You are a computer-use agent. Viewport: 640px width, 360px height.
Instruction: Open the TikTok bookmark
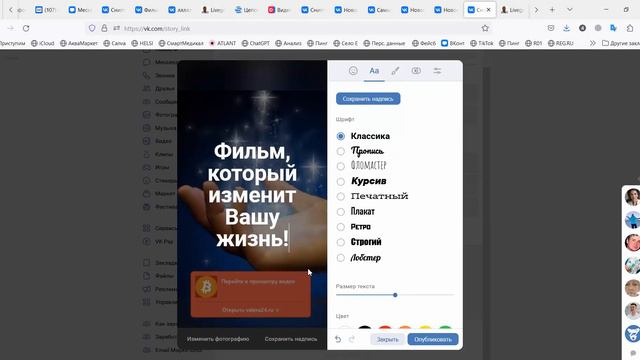tap(482, 43)
